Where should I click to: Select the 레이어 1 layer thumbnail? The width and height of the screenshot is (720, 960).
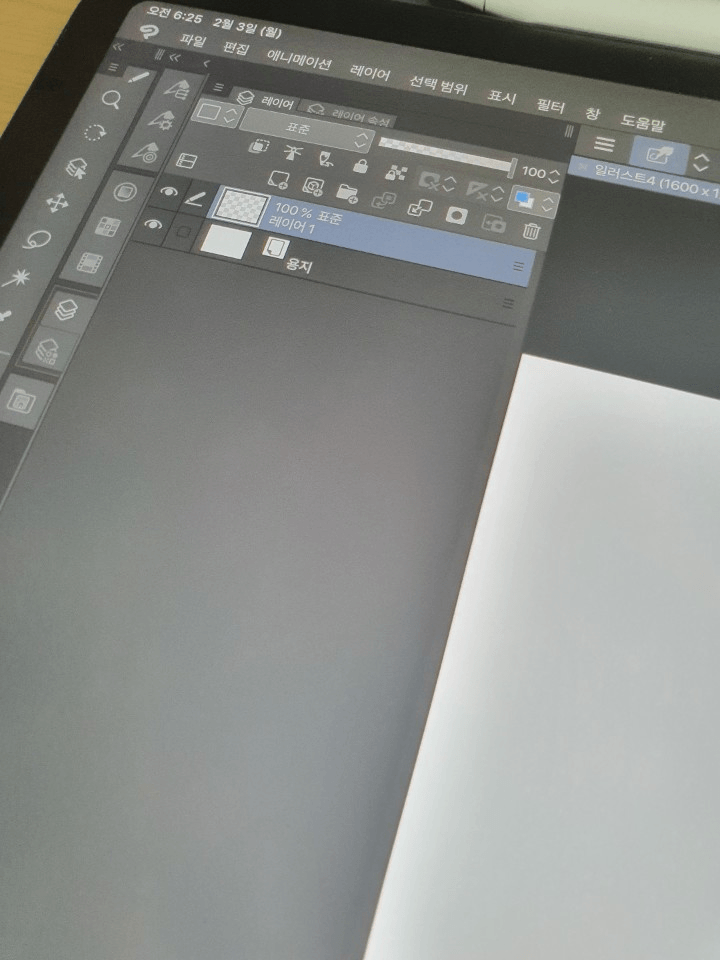click(x=243, y=208)
